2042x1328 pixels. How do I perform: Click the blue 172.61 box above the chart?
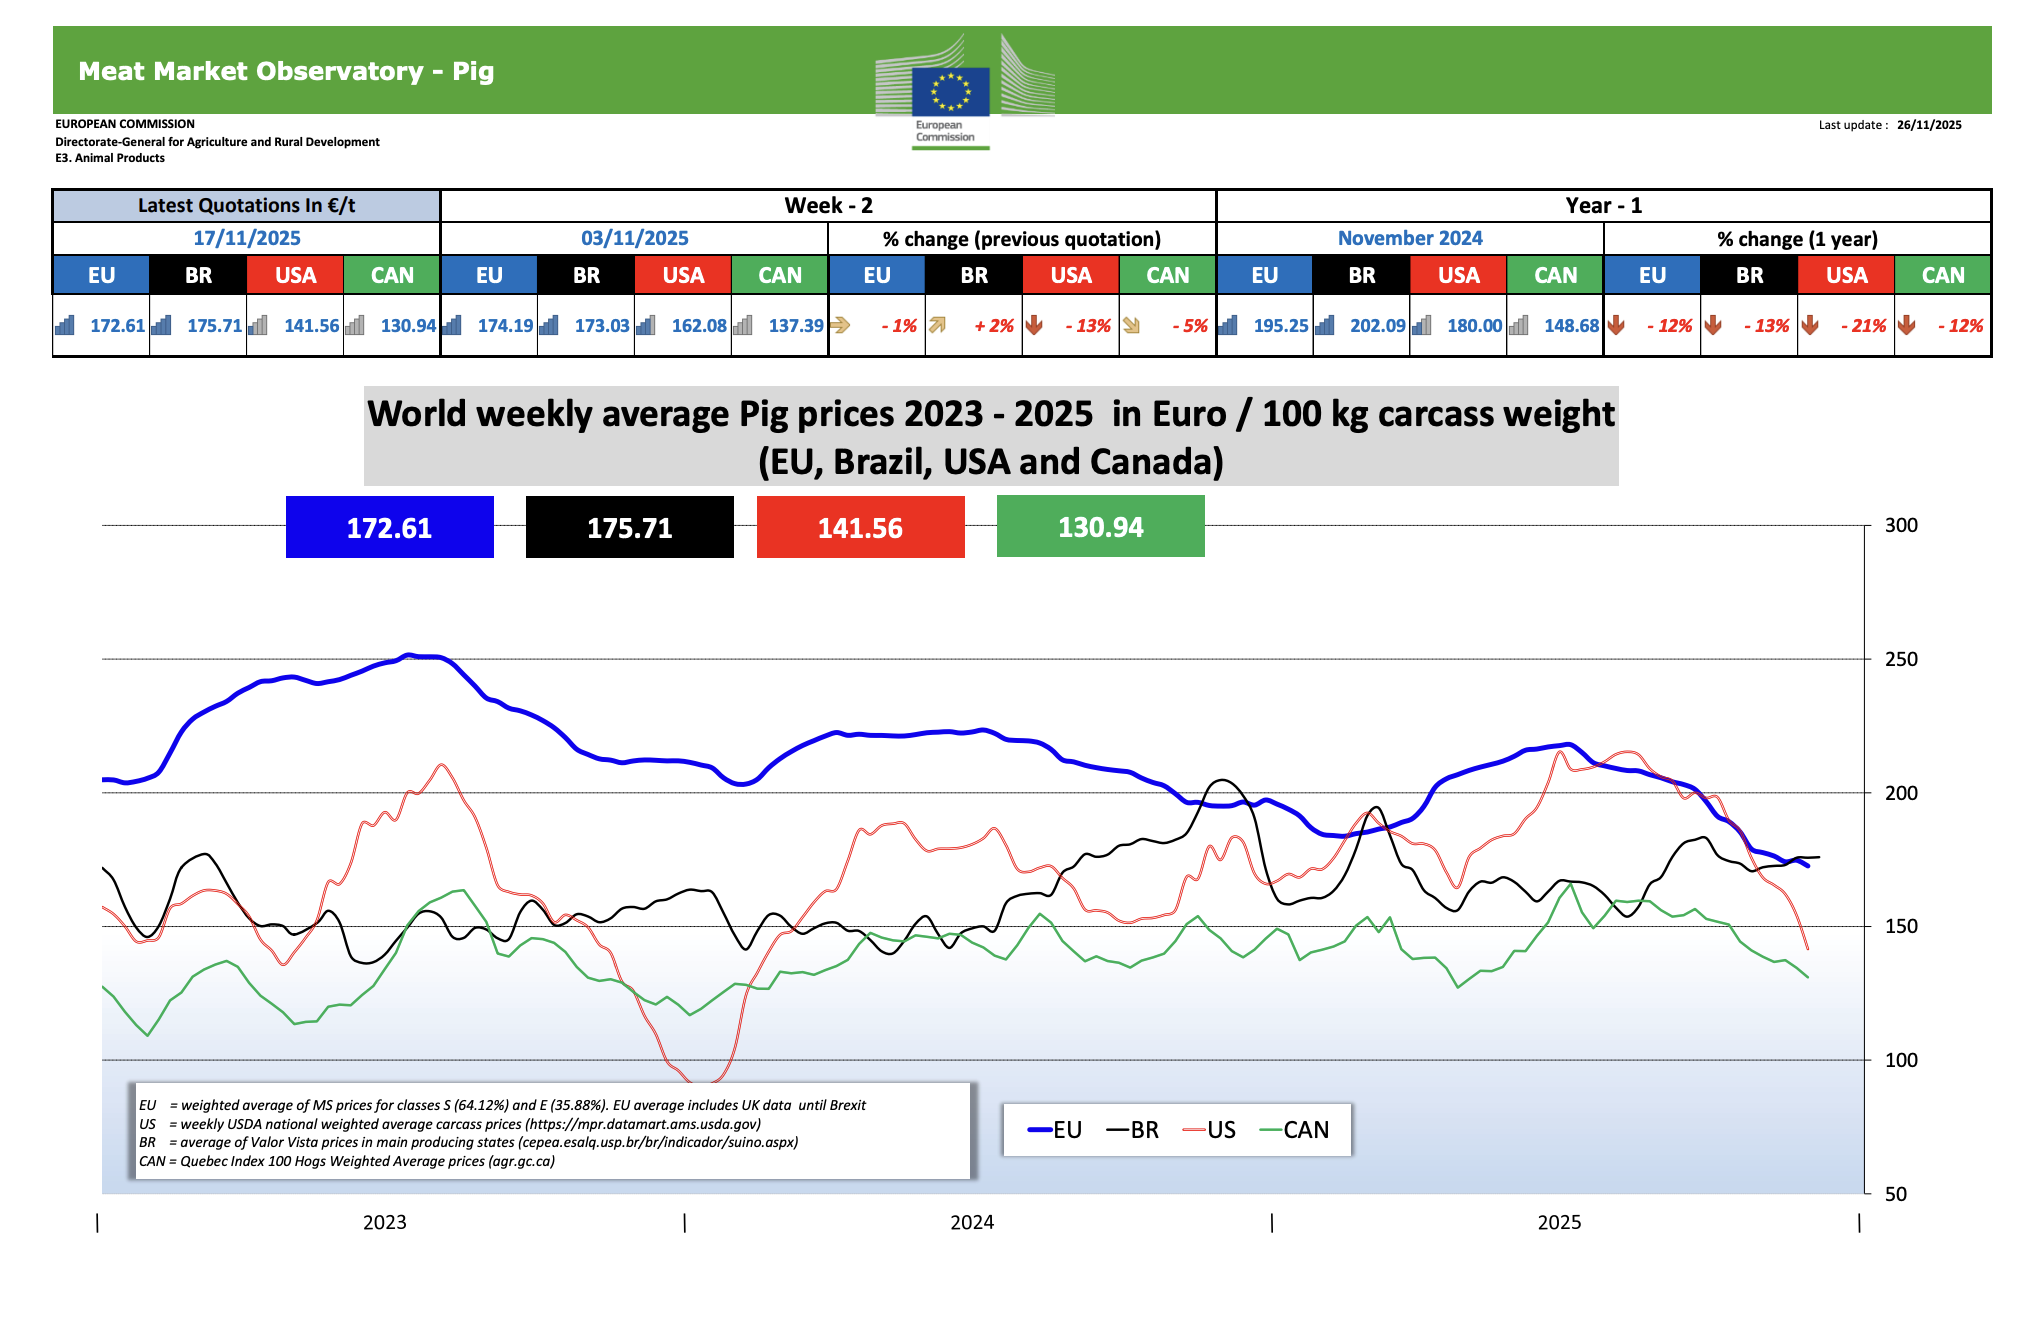pos(389,527)
